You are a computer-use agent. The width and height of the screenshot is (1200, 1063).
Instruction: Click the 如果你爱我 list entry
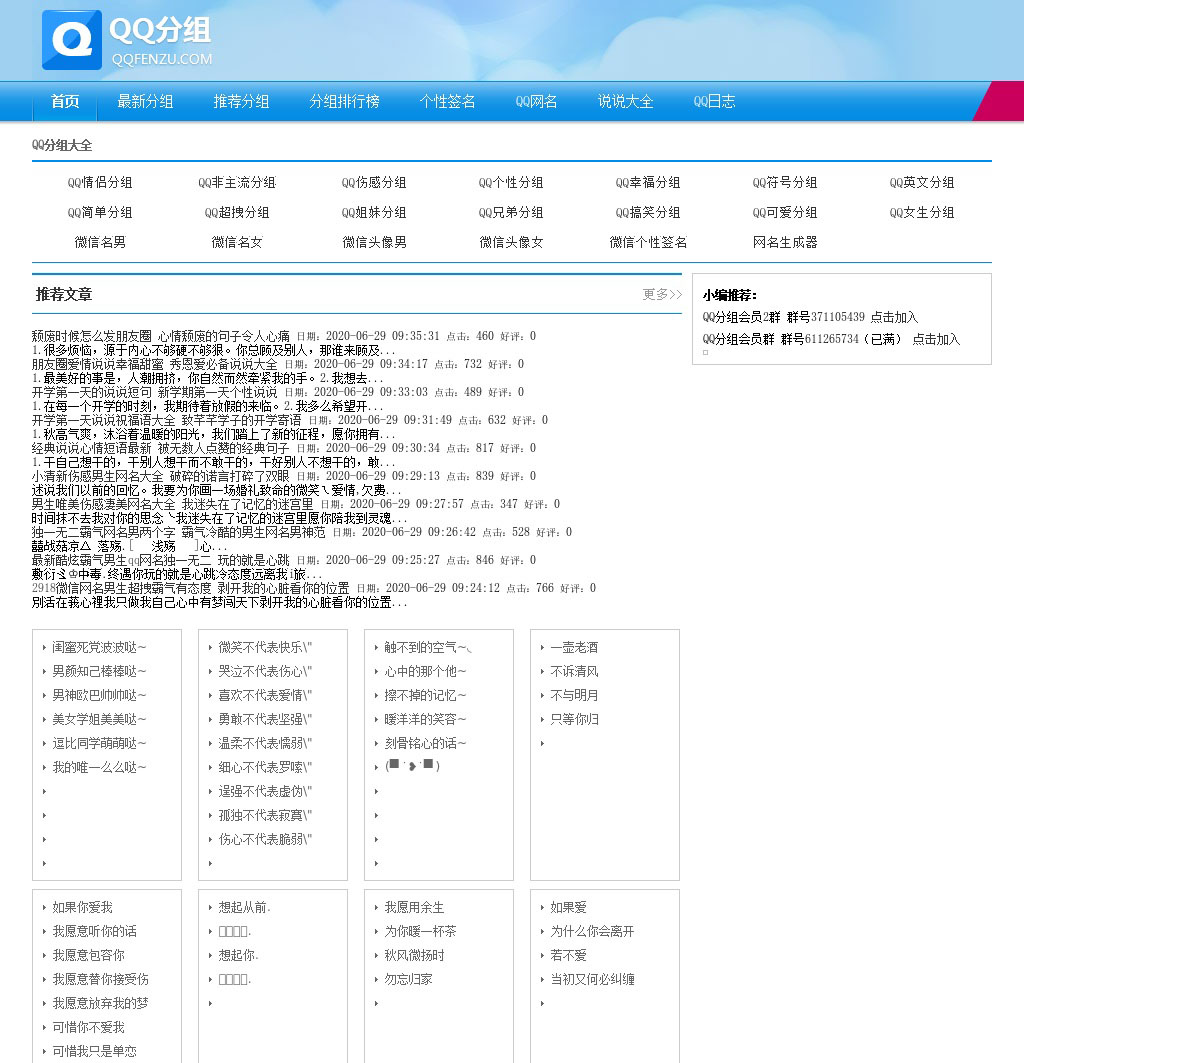82,907
